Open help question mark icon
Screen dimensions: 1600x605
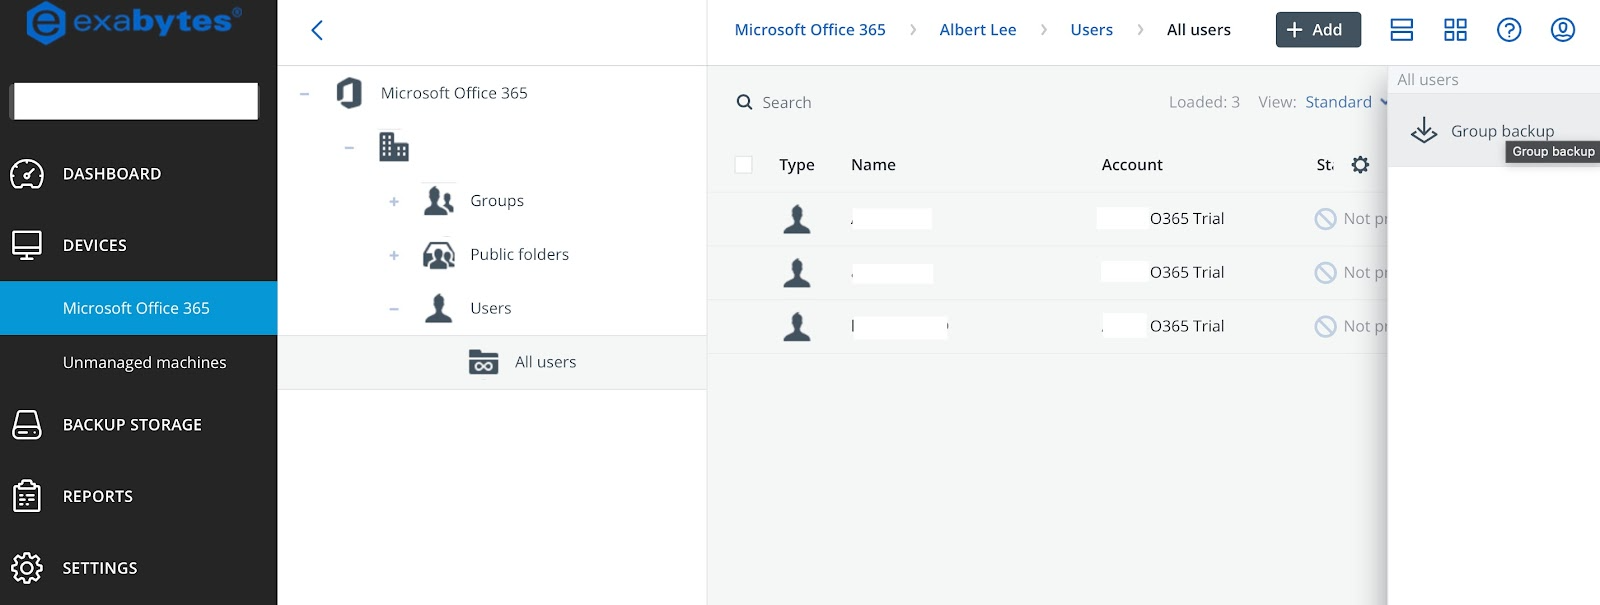point(1509,30)
